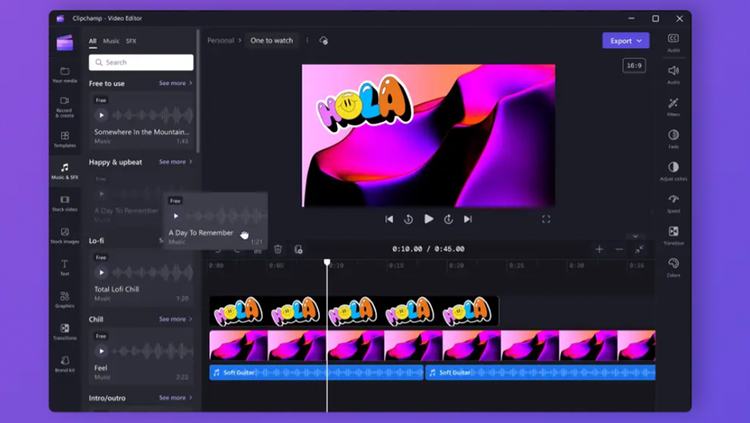Switch to the Music tab
This screenshot has height=423, width=750.
click(111, 41)
